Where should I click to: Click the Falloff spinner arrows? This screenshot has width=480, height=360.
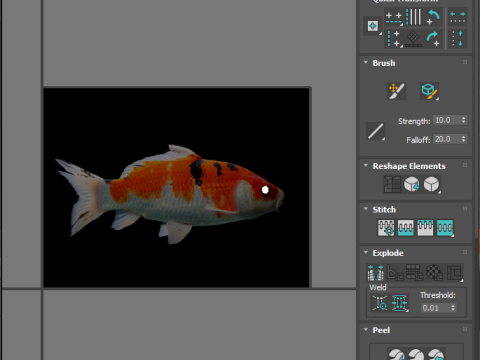[463, 139]
